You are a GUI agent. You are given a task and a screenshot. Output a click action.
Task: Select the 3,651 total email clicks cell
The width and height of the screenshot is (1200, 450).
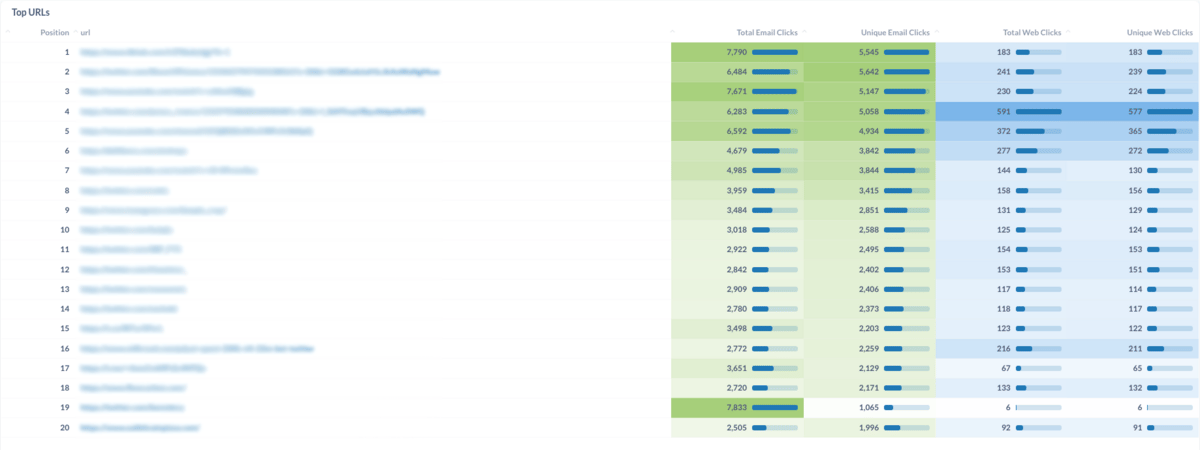point(735,368)
